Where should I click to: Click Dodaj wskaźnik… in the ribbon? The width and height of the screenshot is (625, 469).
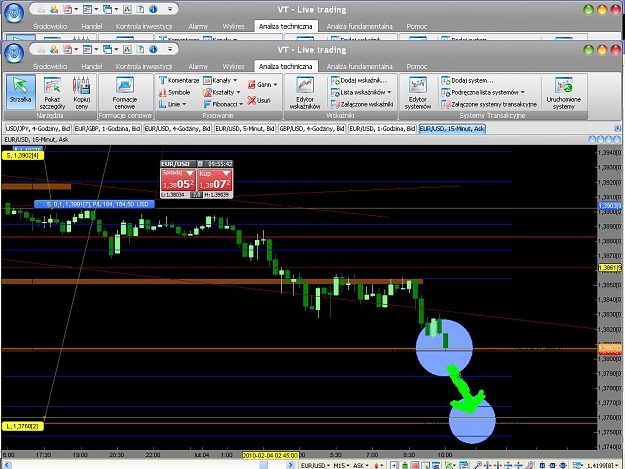pyautogui.click(x=359, y=80)
